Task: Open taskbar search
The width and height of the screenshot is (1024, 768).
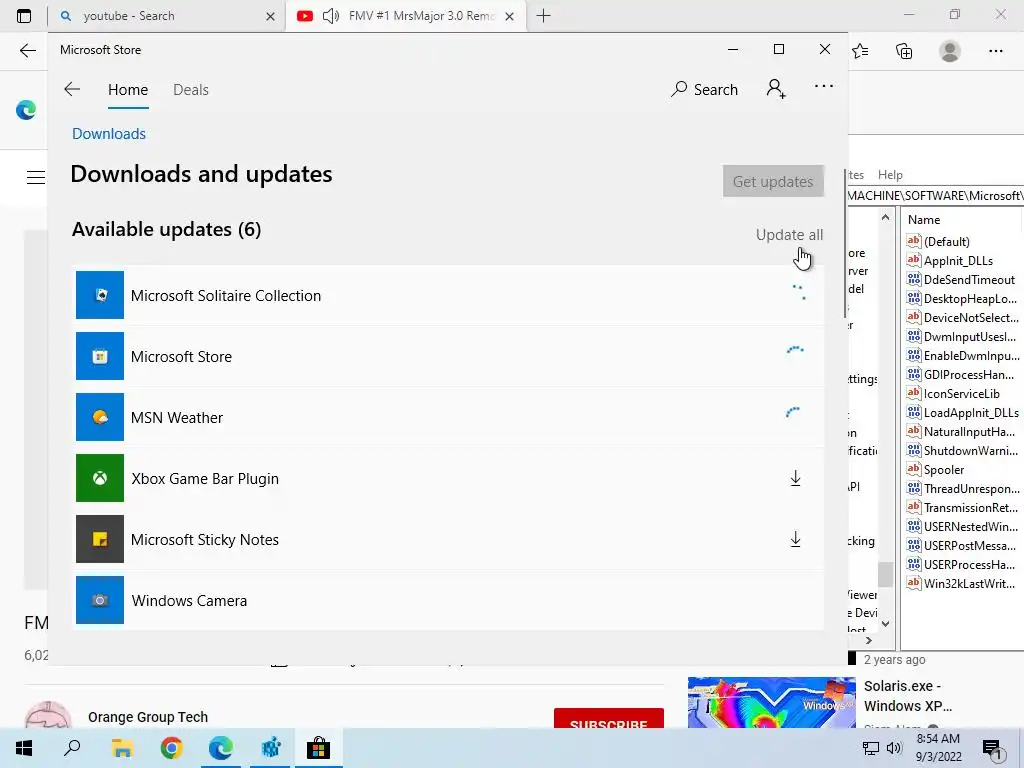Action: (72, 748)
